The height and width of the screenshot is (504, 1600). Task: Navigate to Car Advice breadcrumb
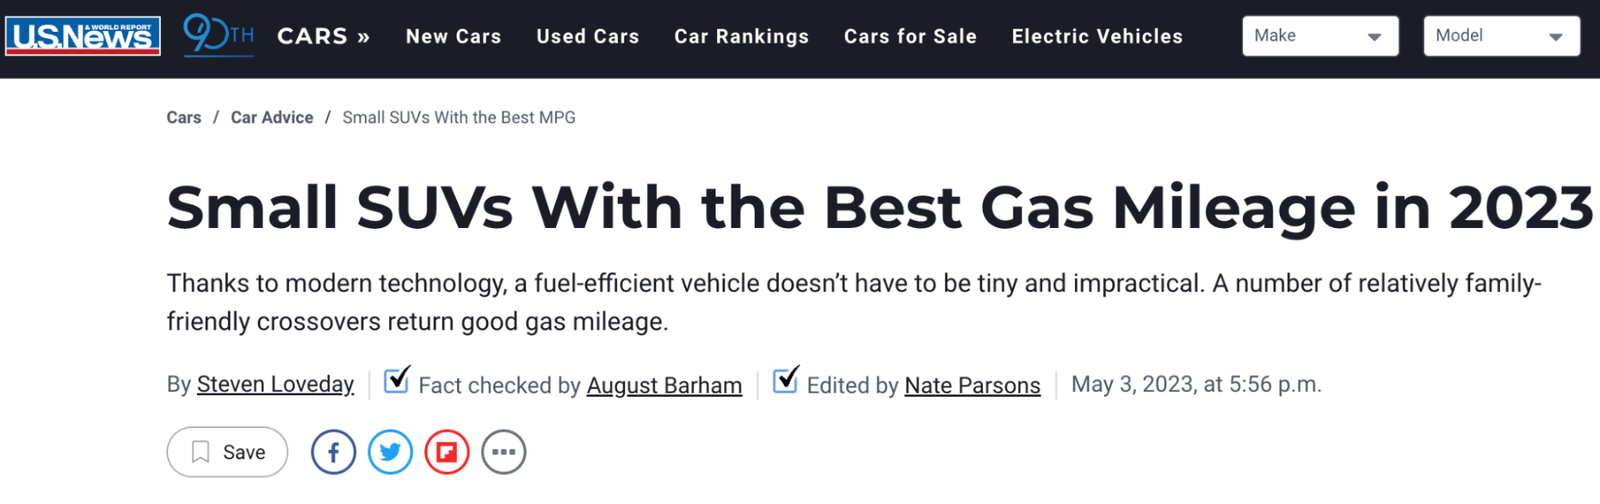272,118
